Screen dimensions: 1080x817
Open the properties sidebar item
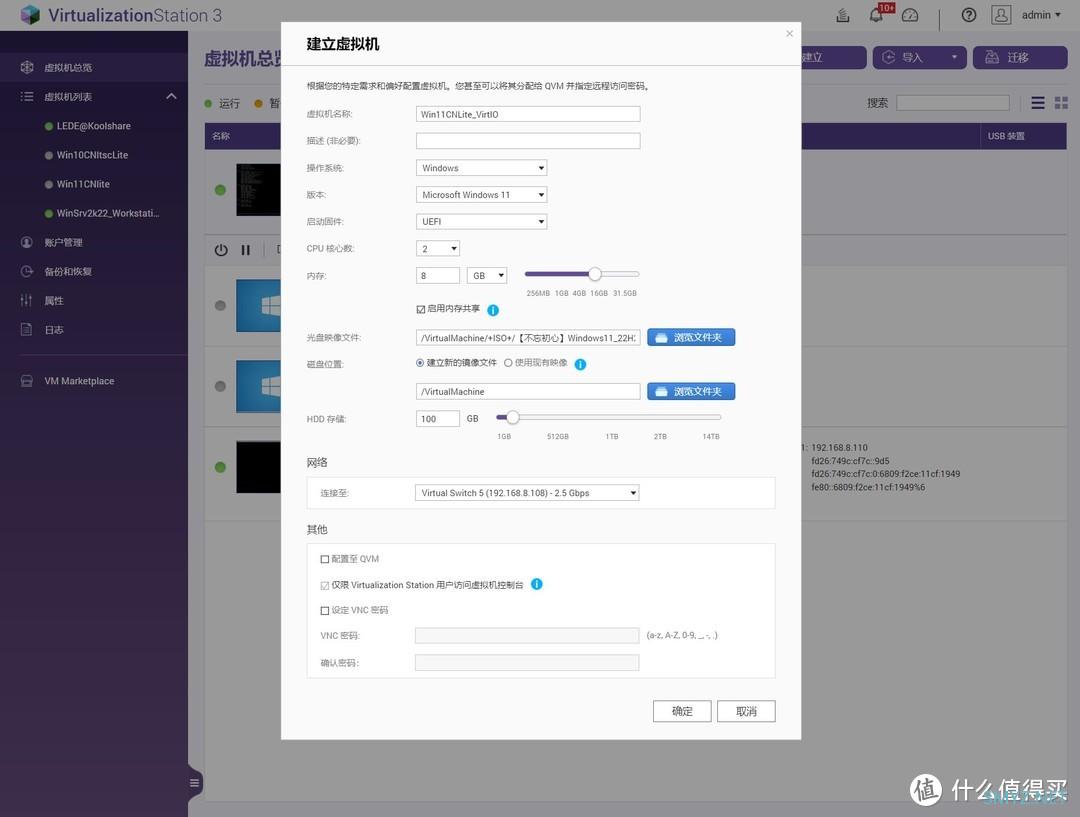point(54,300)
